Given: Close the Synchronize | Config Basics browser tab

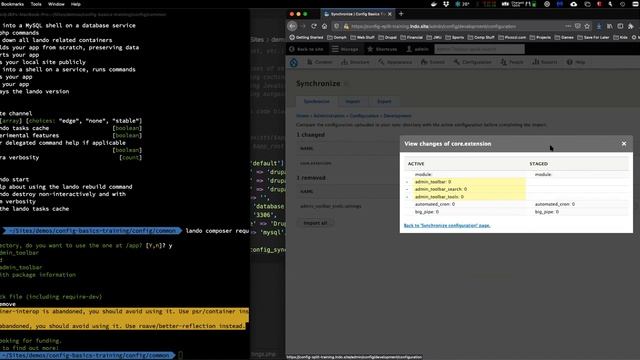Looking at the screenshot, I should [389, 14].
